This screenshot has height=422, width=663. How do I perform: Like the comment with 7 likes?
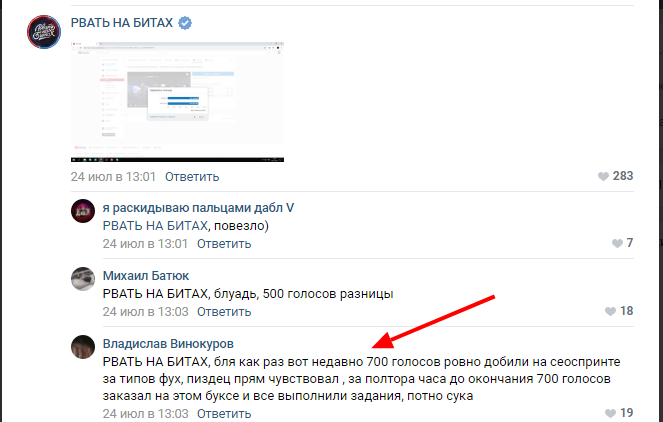click(x=617, y=243)
